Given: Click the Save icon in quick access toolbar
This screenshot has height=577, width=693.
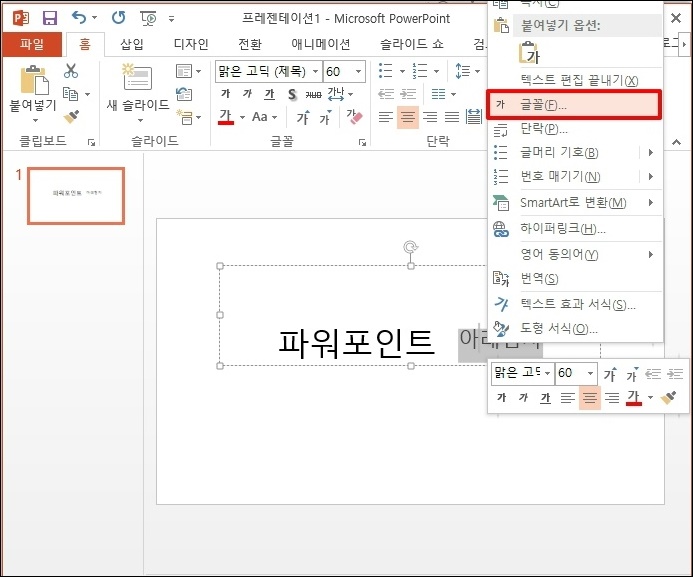Looking at the screenshot, I should tap(50, 18).
